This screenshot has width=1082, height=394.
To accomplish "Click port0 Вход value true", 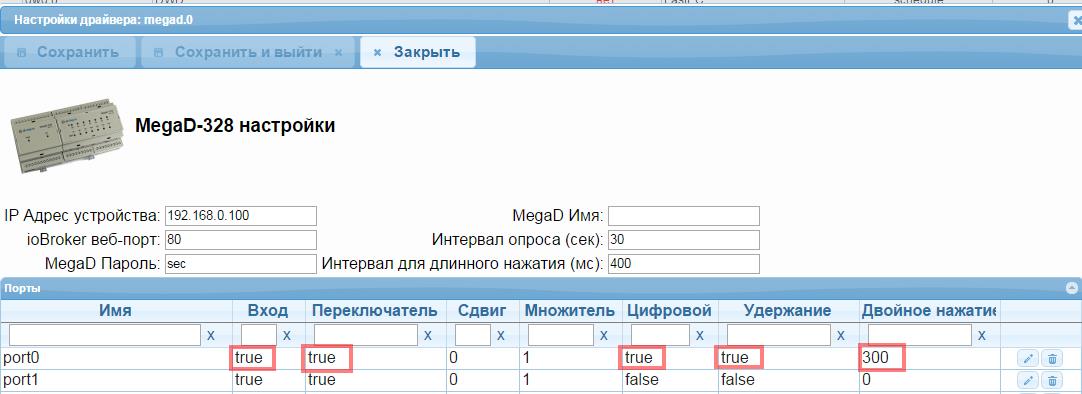I will coord(249,358).
